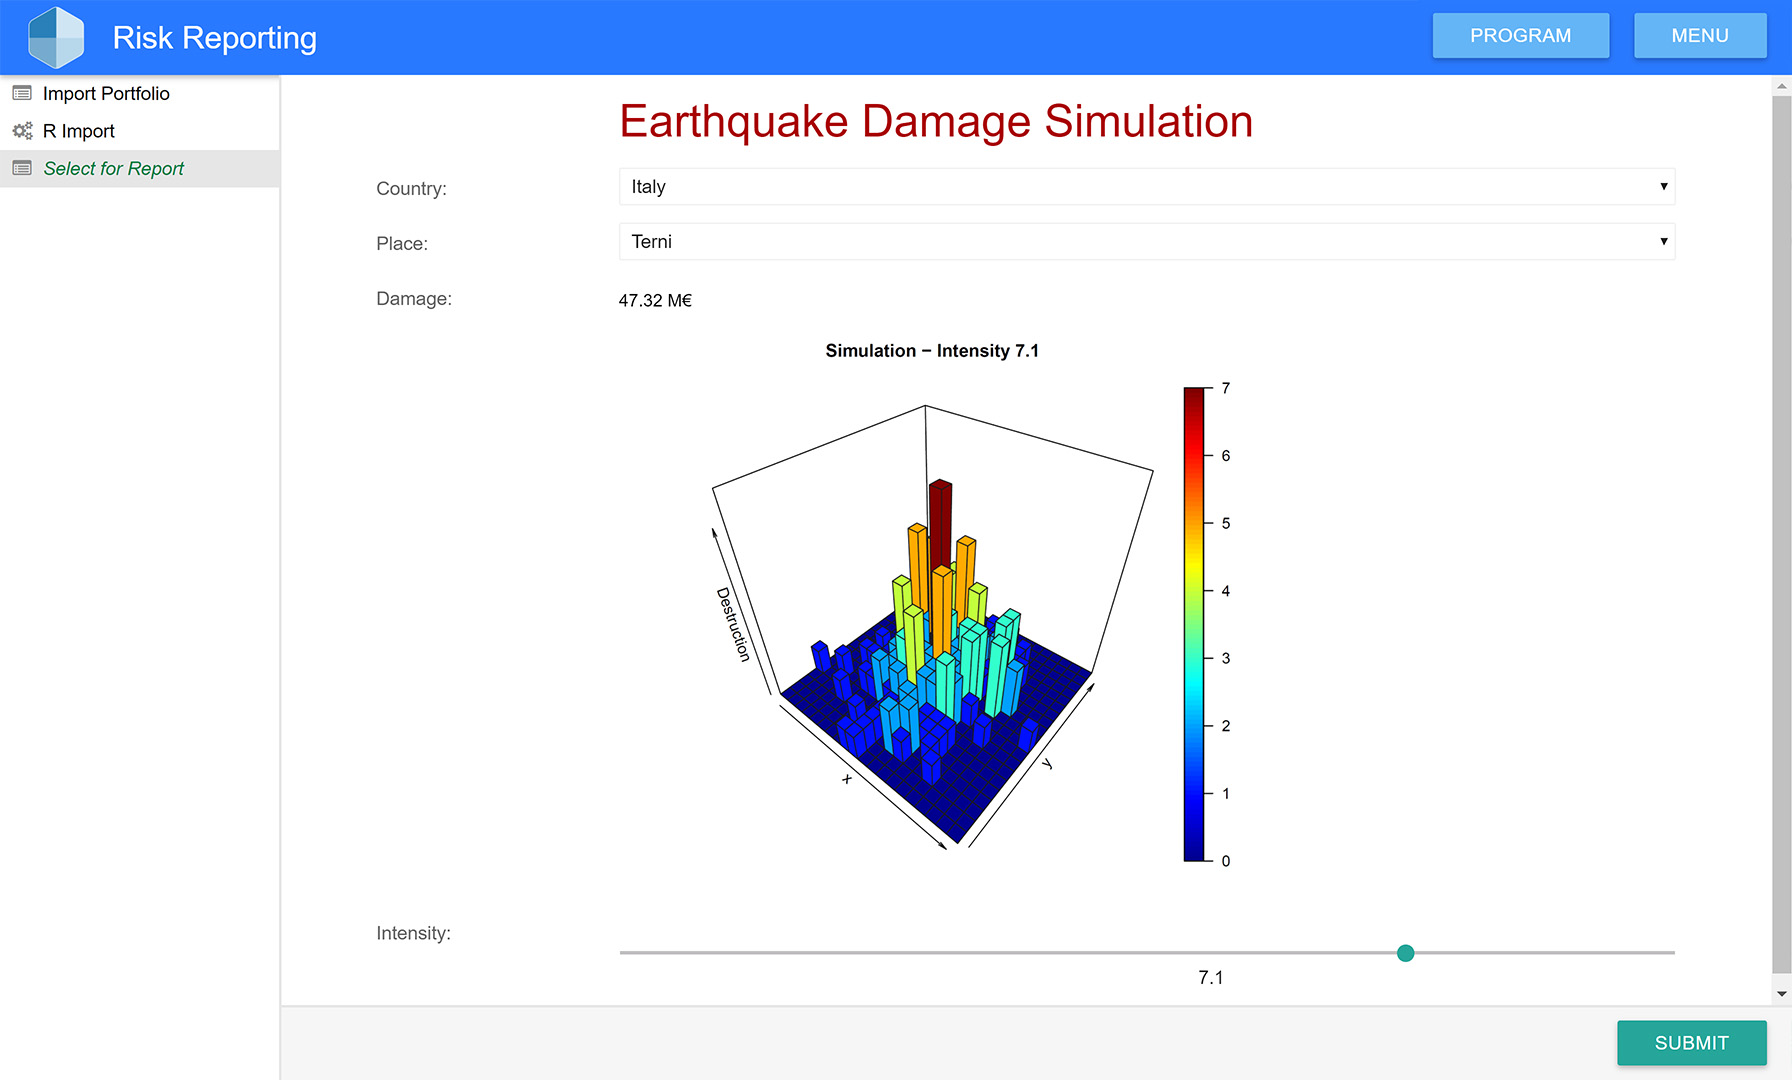Click the Select for Report list icon
The width and height of the screenshot is (1792, 1080).
coord(22,168)
